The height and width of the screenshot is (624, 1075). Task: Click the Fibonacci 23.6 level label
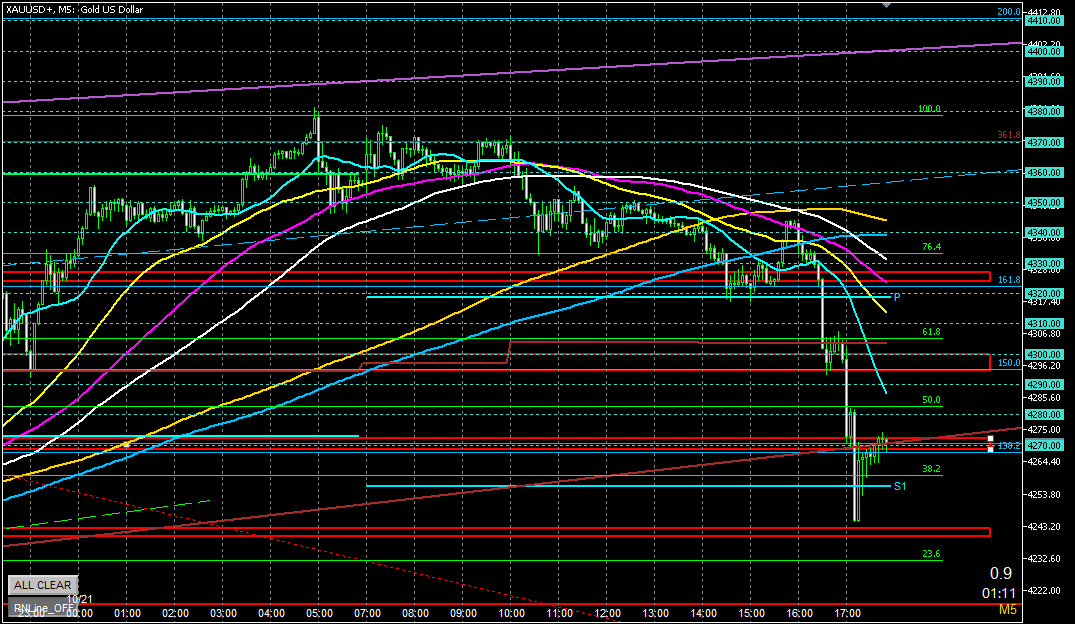(x=931, y=553)
